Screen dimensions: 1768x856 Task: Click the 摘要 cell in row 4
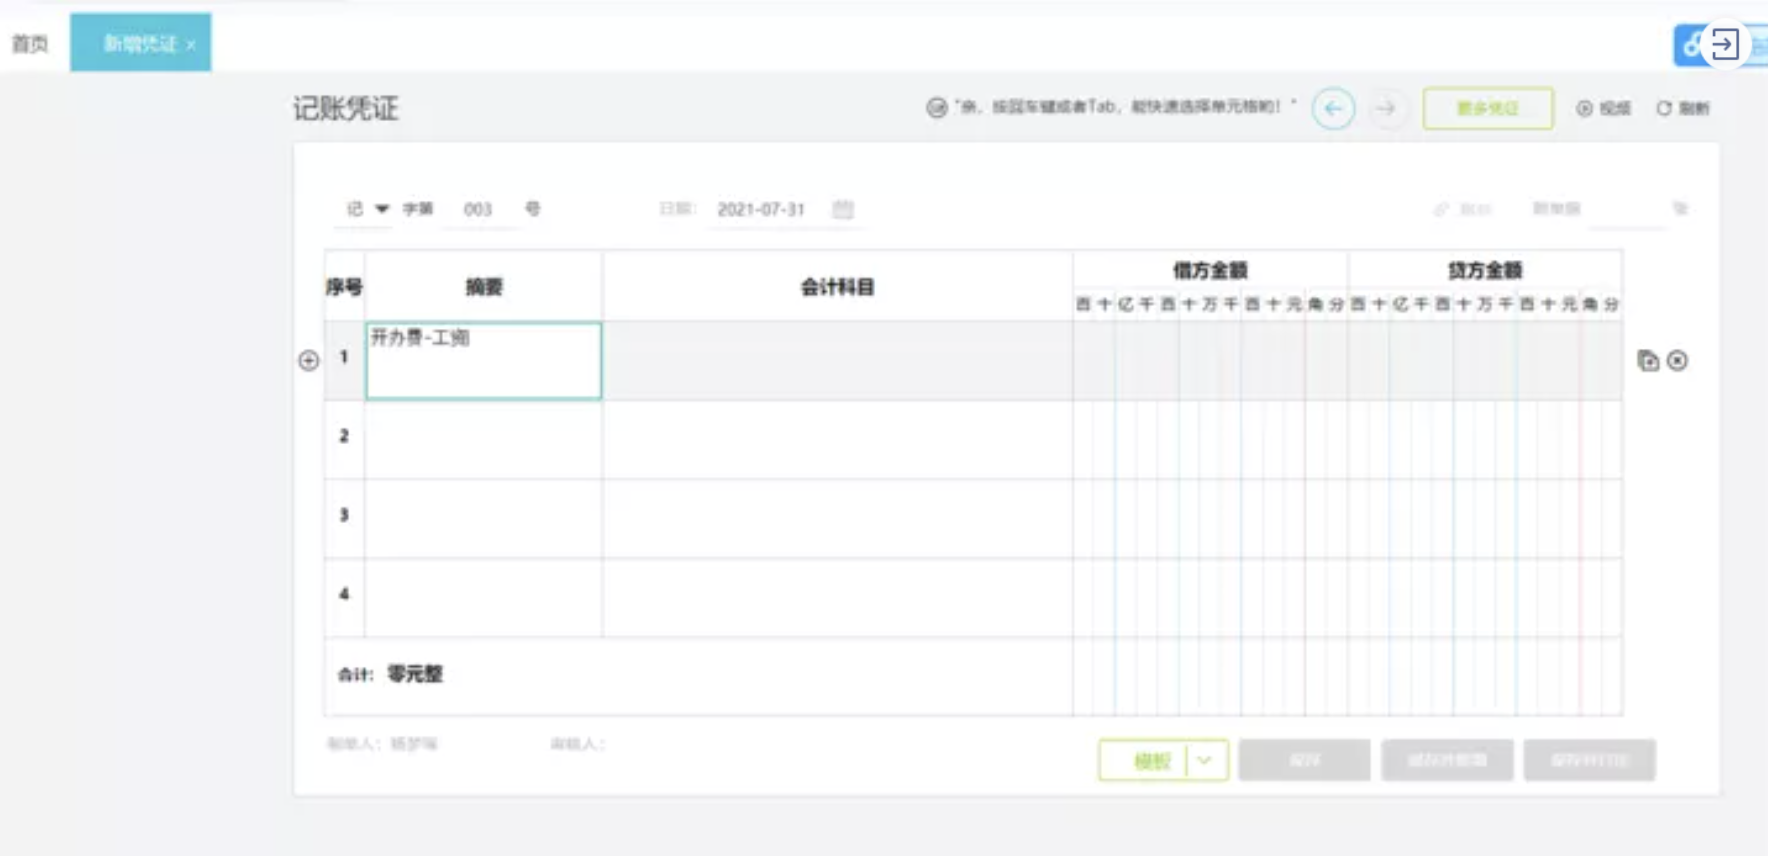484,597
